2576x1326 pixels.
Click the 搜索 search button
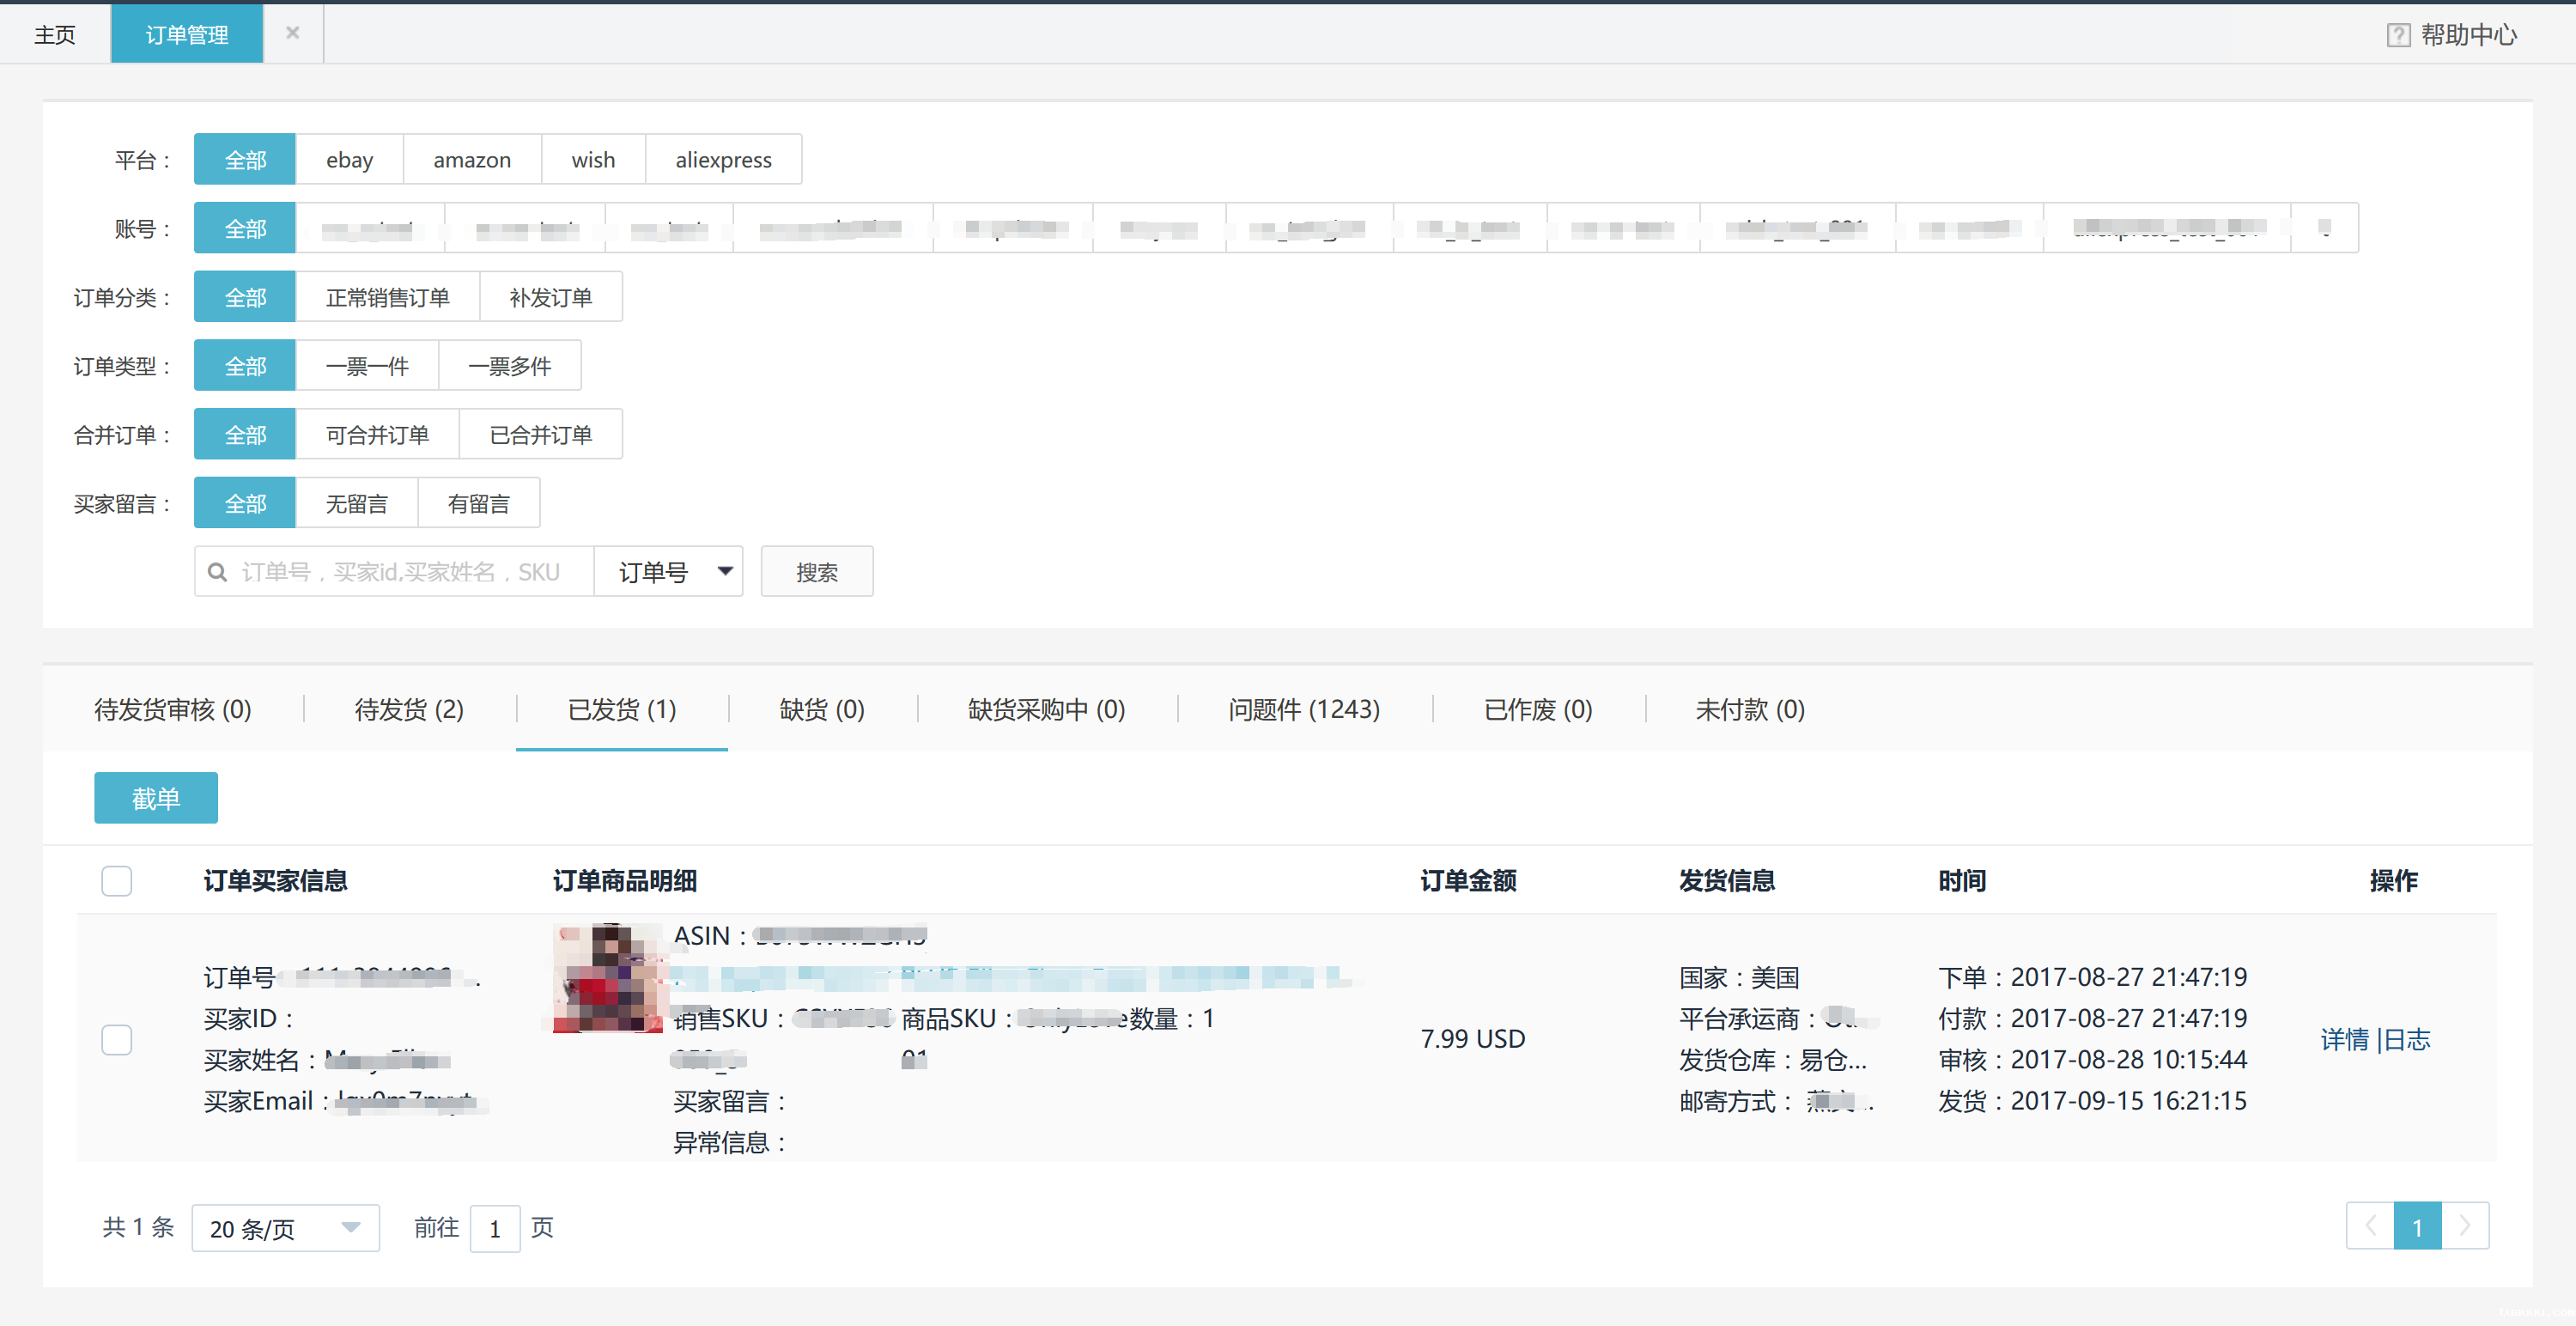(x=817, y=571)
